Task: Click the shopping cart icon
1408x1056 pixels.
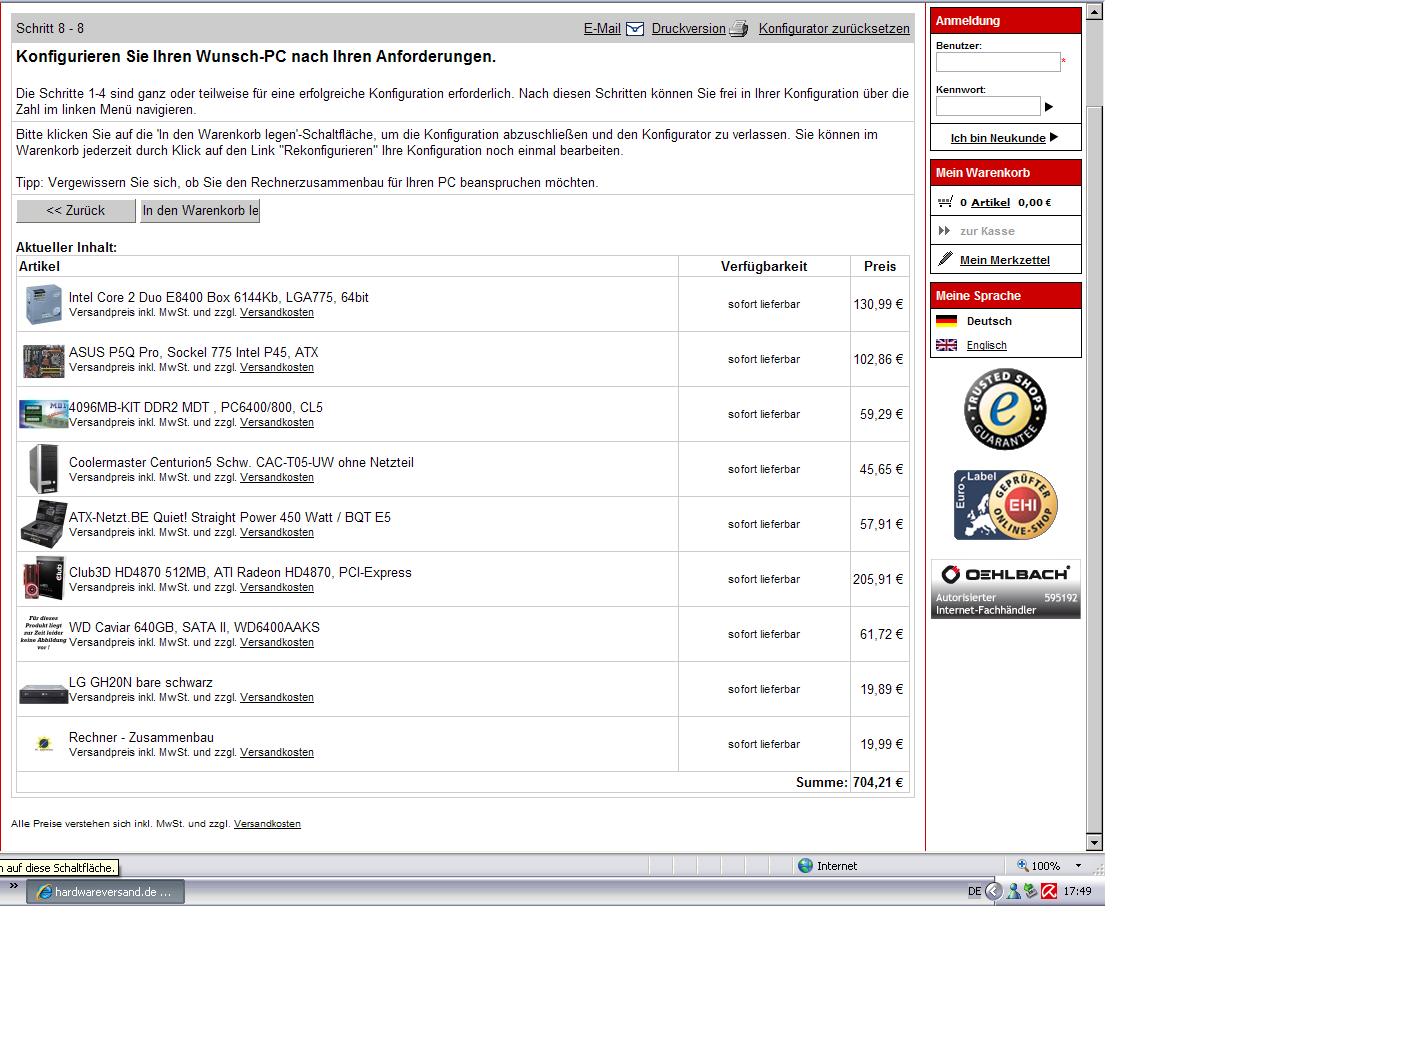Action: [945, 202]
